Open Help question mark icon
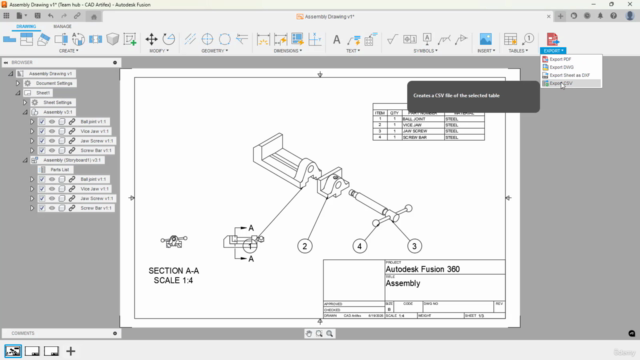The height and width of the screenshot is (360, 640). point(613,16)
